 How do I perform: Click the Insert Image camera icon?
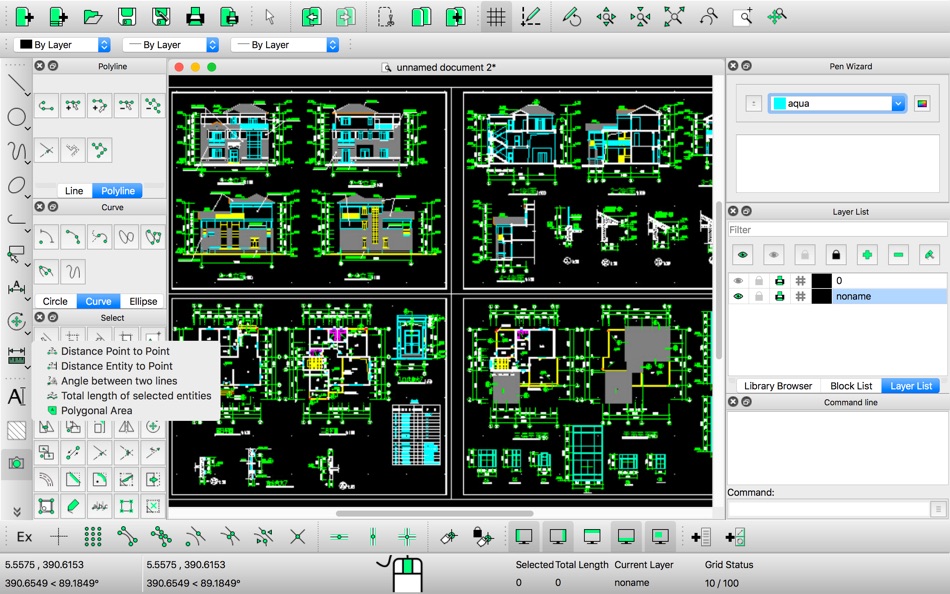(x=16, y=464)
